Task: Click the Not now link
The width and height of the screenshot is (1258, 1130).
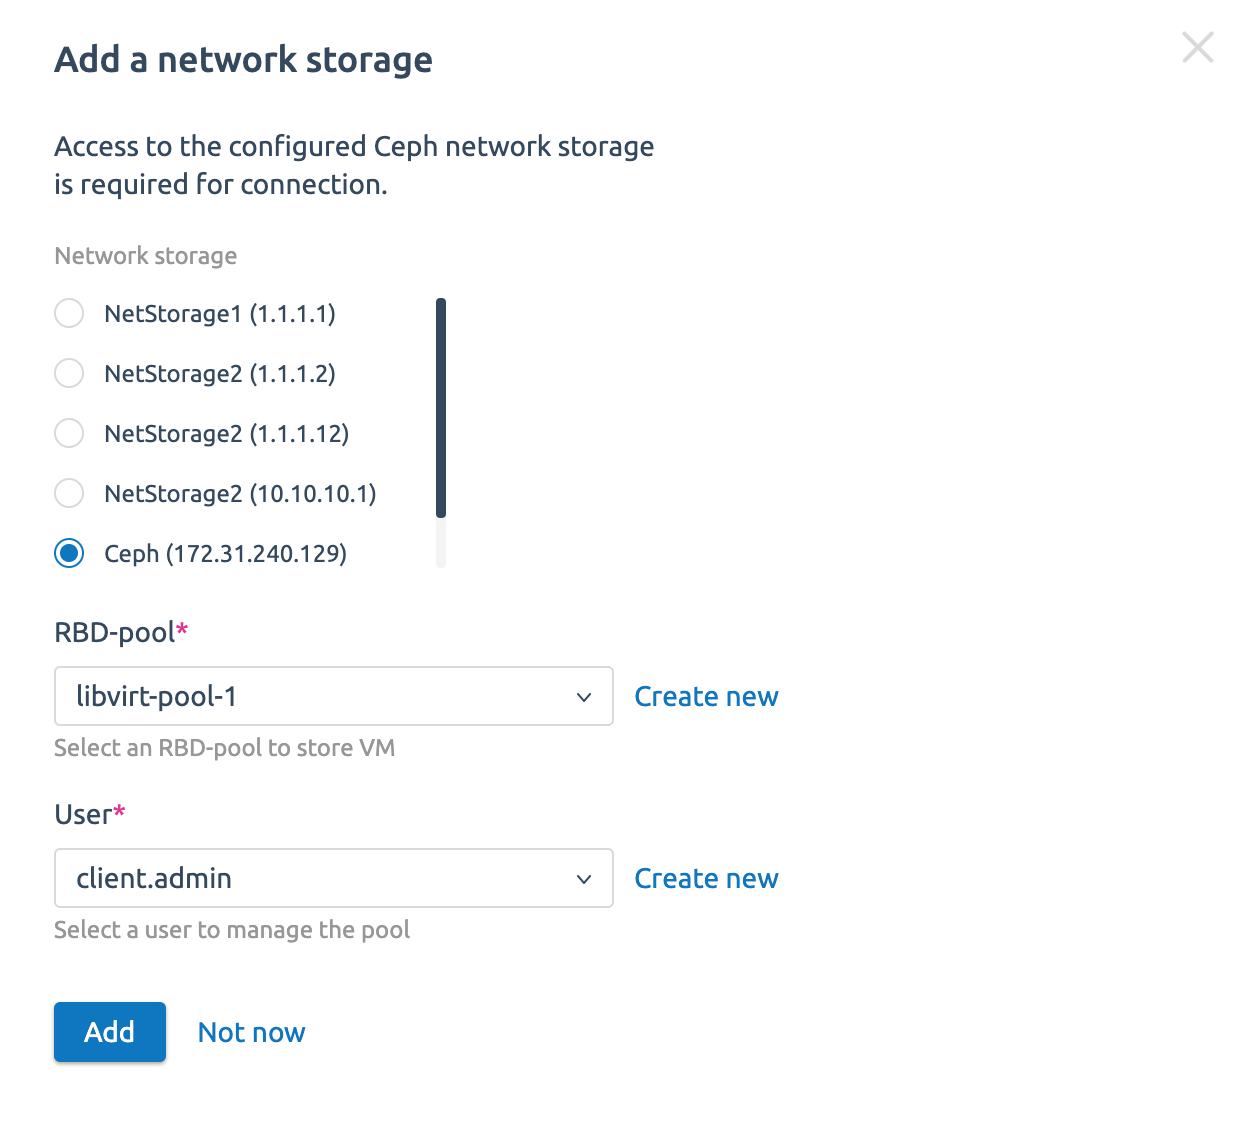Action: point(251,1032)
